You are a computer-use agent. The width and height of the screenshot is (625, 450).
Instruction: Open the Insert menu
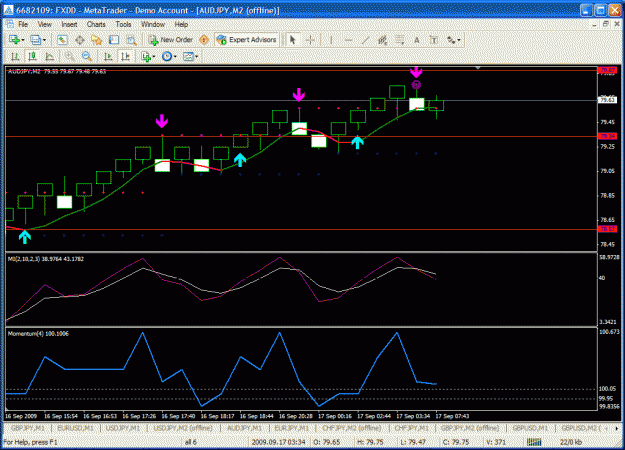coord(69,24)
